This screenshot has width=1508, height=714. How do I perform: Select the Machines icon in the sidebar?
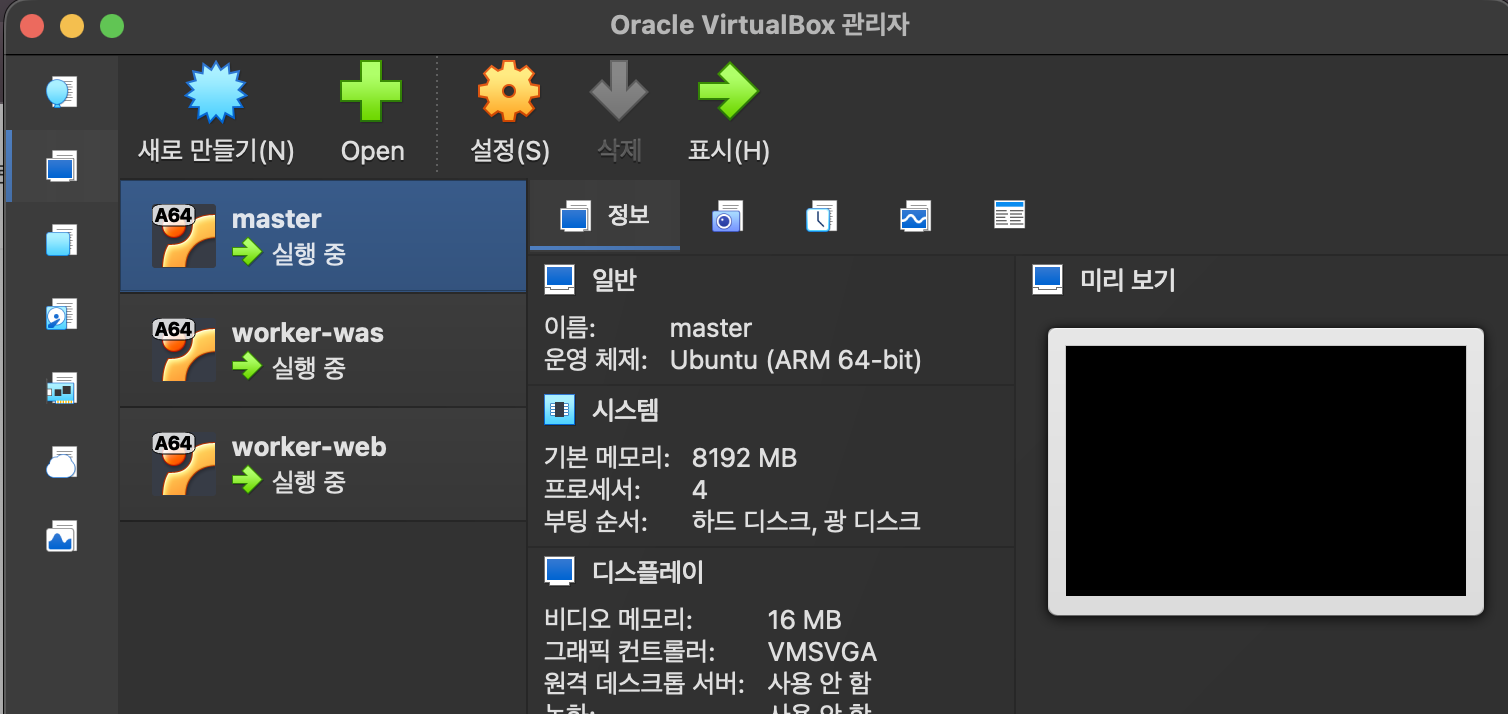click(61, 166)
